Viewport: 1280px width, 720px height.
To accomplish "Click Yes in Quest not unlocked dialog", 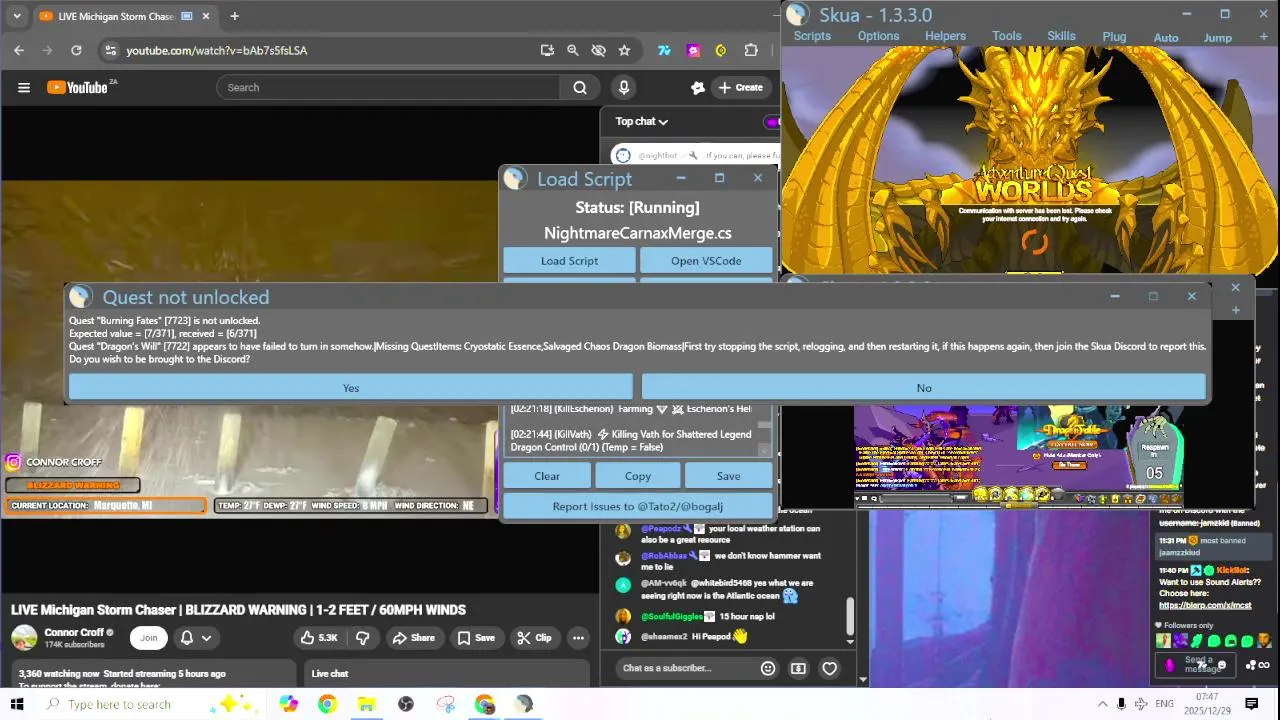I will [350, 388].
